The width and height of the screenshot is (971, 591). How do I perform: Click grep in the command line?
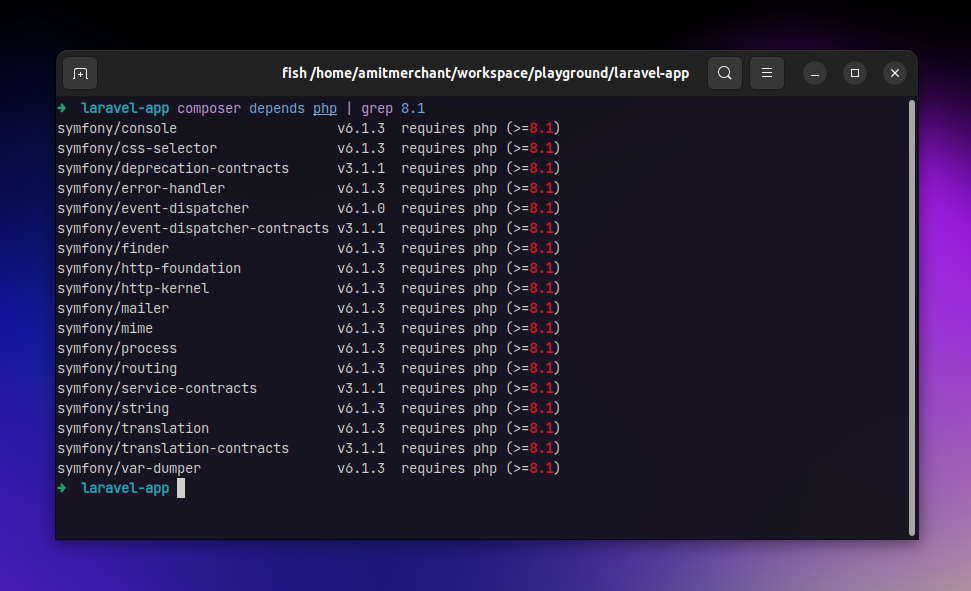(377, 108)
